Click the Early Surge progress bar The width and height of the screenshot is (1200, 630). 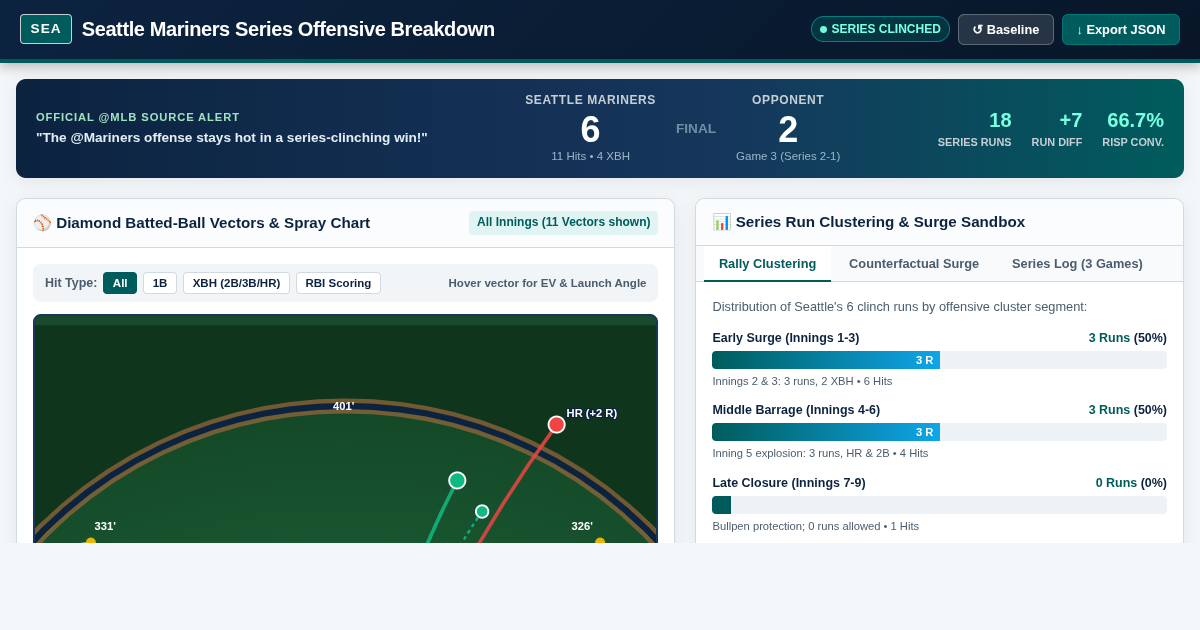point(939,360)
